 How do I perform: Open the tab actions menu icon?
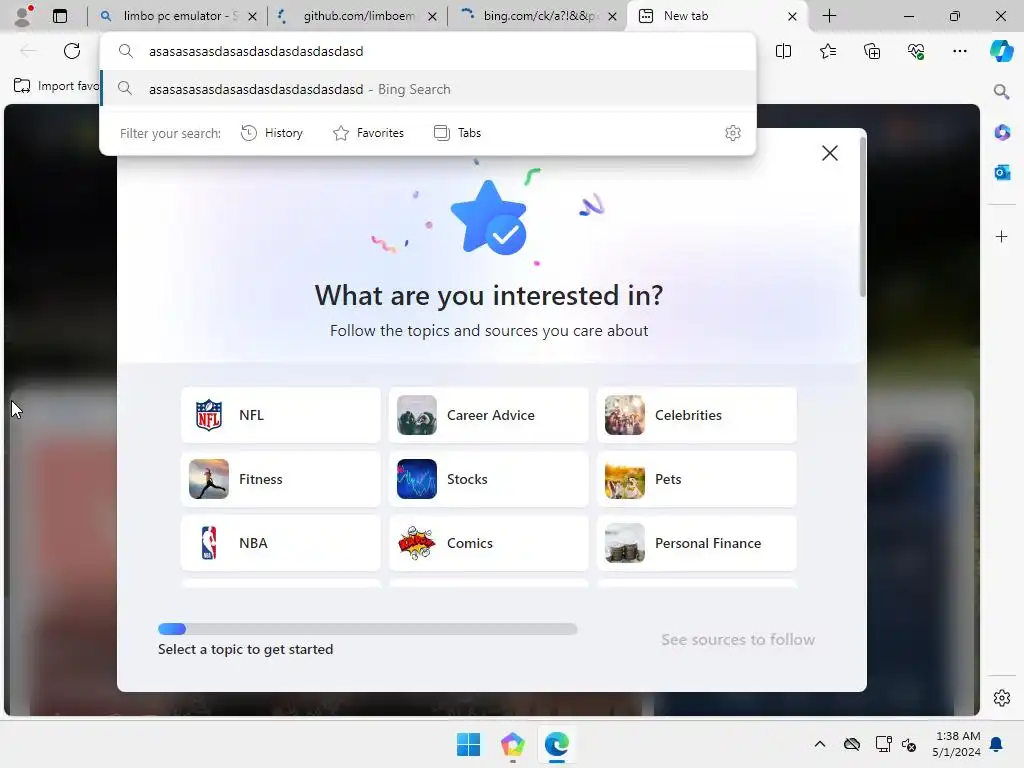60,16
